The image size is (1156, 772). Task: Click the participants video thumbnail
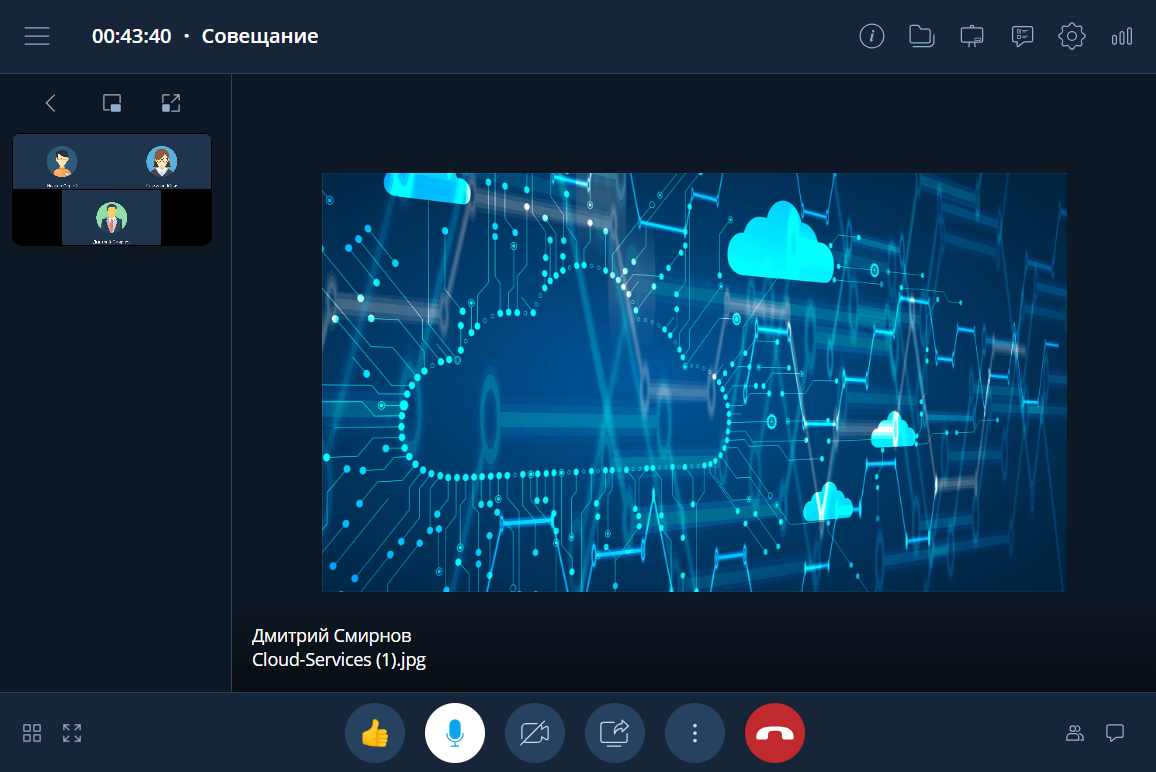(112, 189)
